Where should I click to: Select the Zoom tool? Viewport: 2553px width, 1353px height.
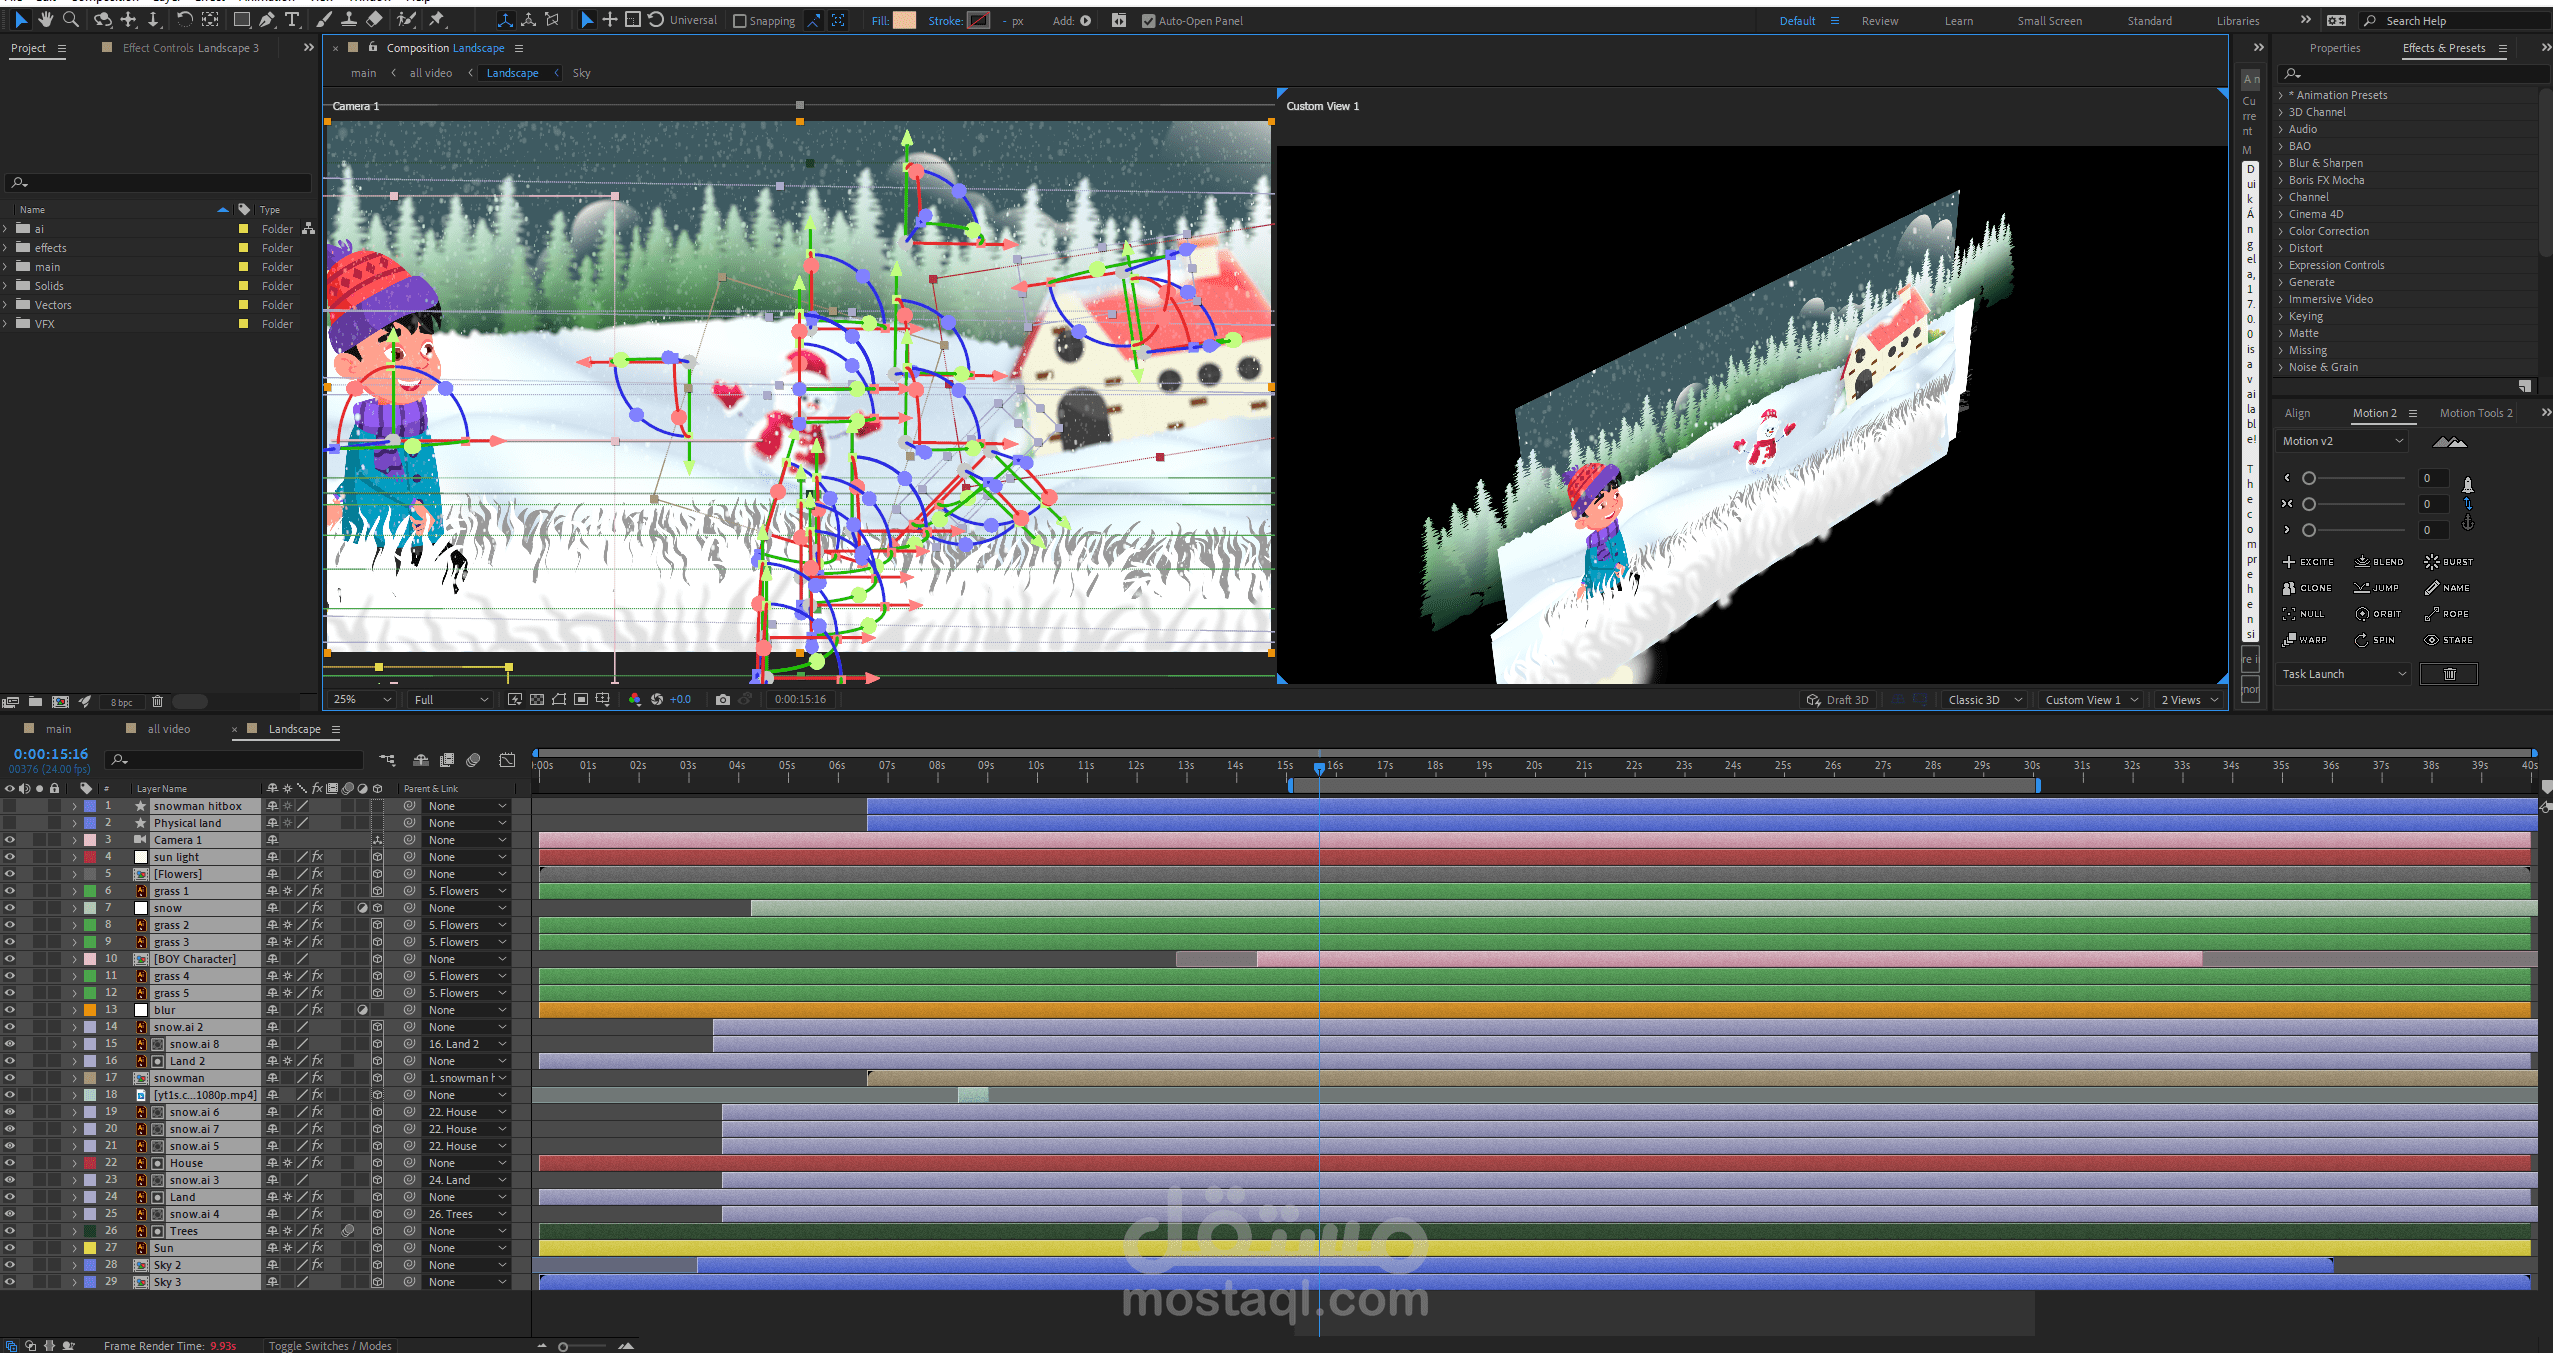[x=70, y=19]
